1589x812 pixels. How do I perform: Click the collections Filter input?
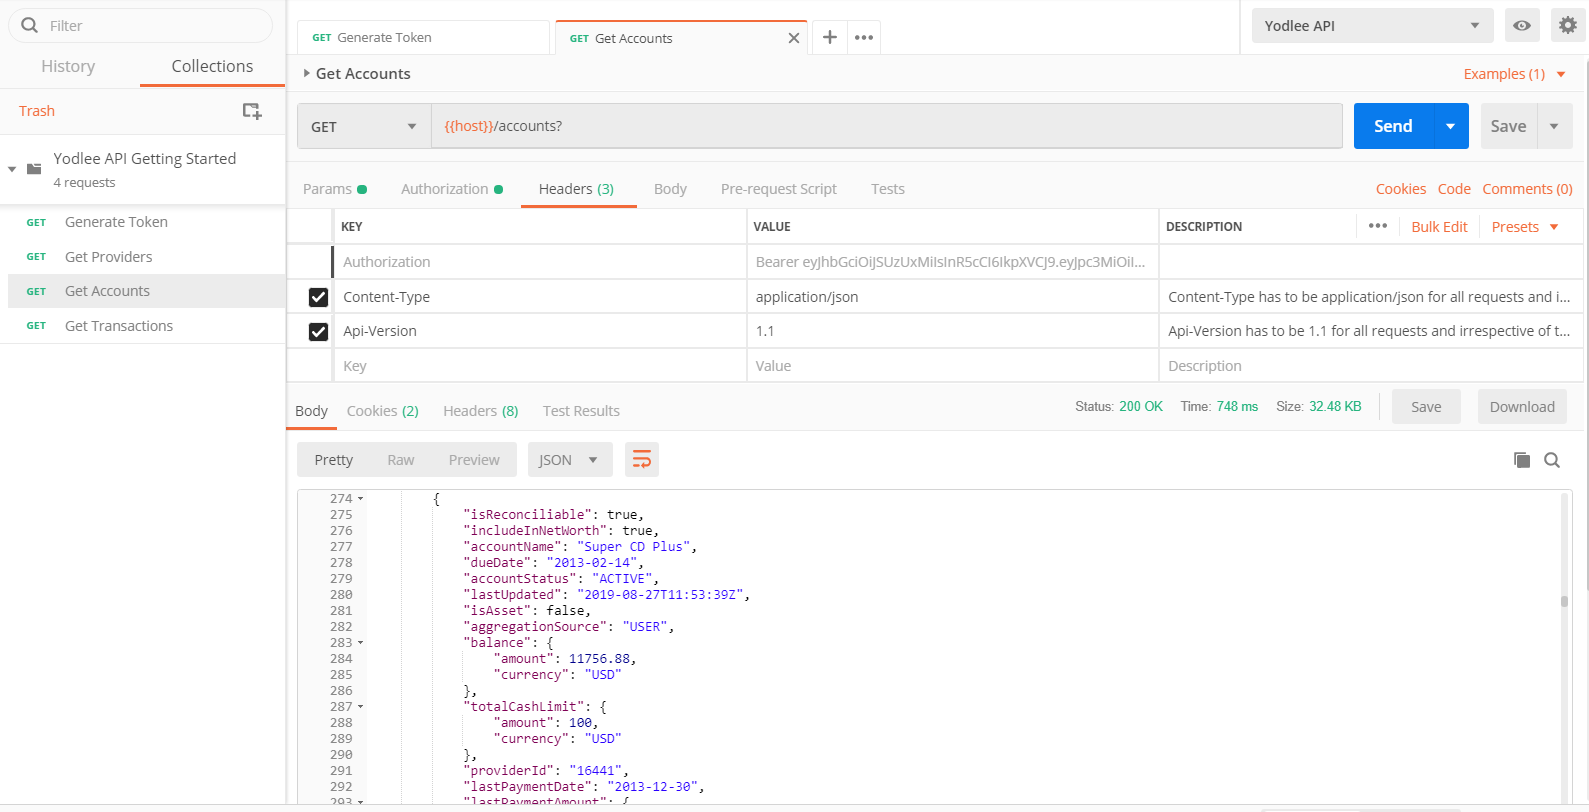[x=140, y=26]
